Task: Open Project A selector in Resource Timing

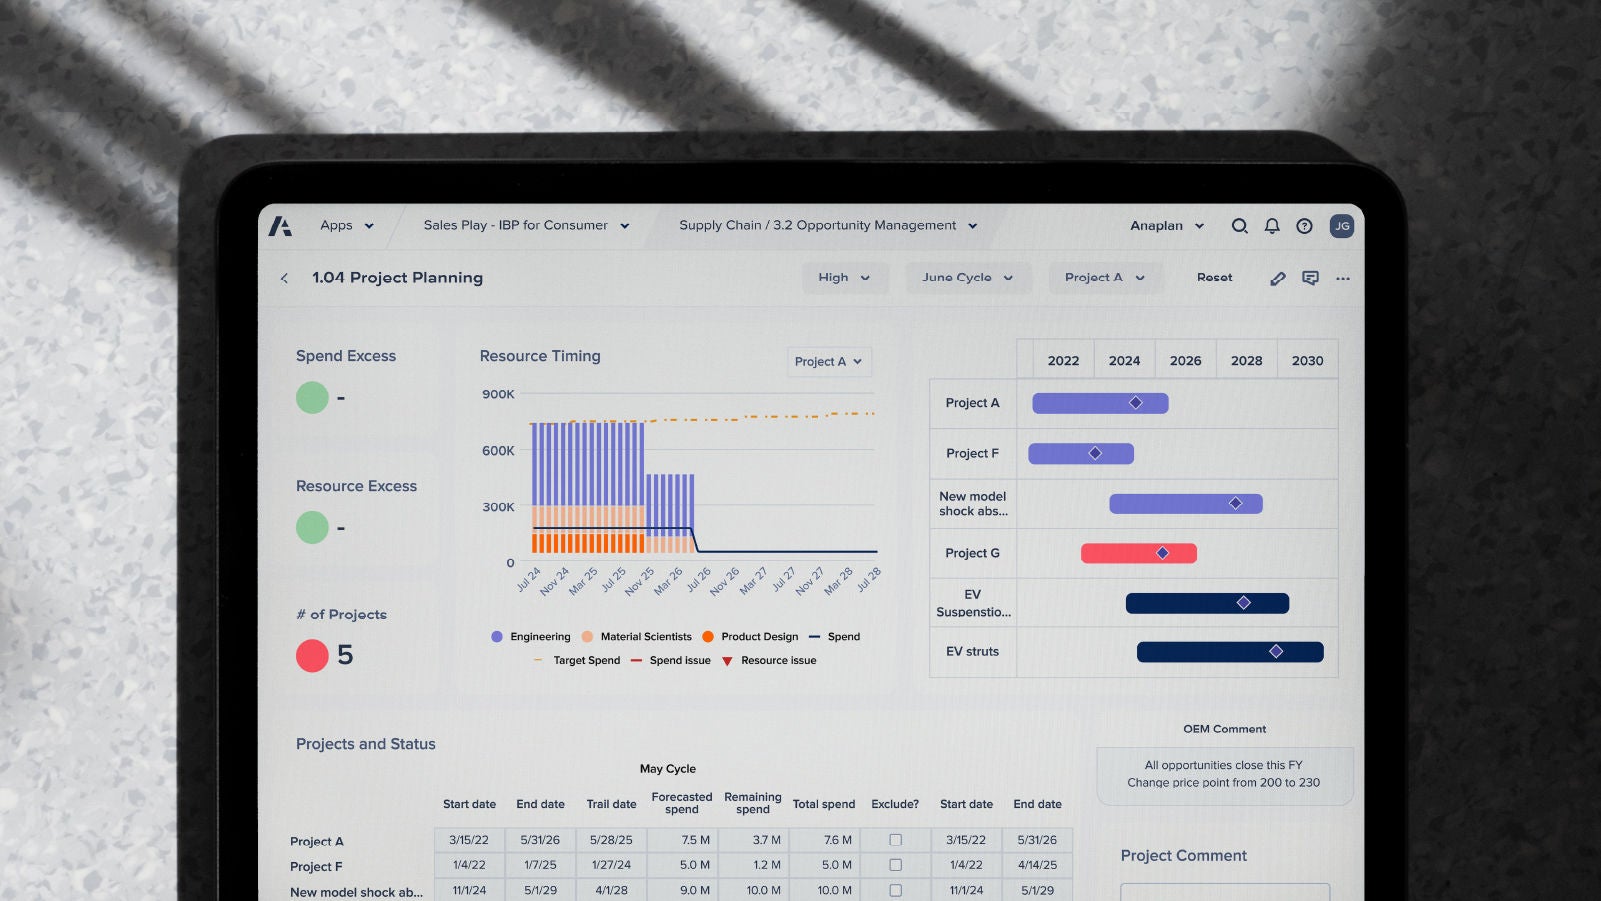Action: pyautogui.click(x=829, y=362)
